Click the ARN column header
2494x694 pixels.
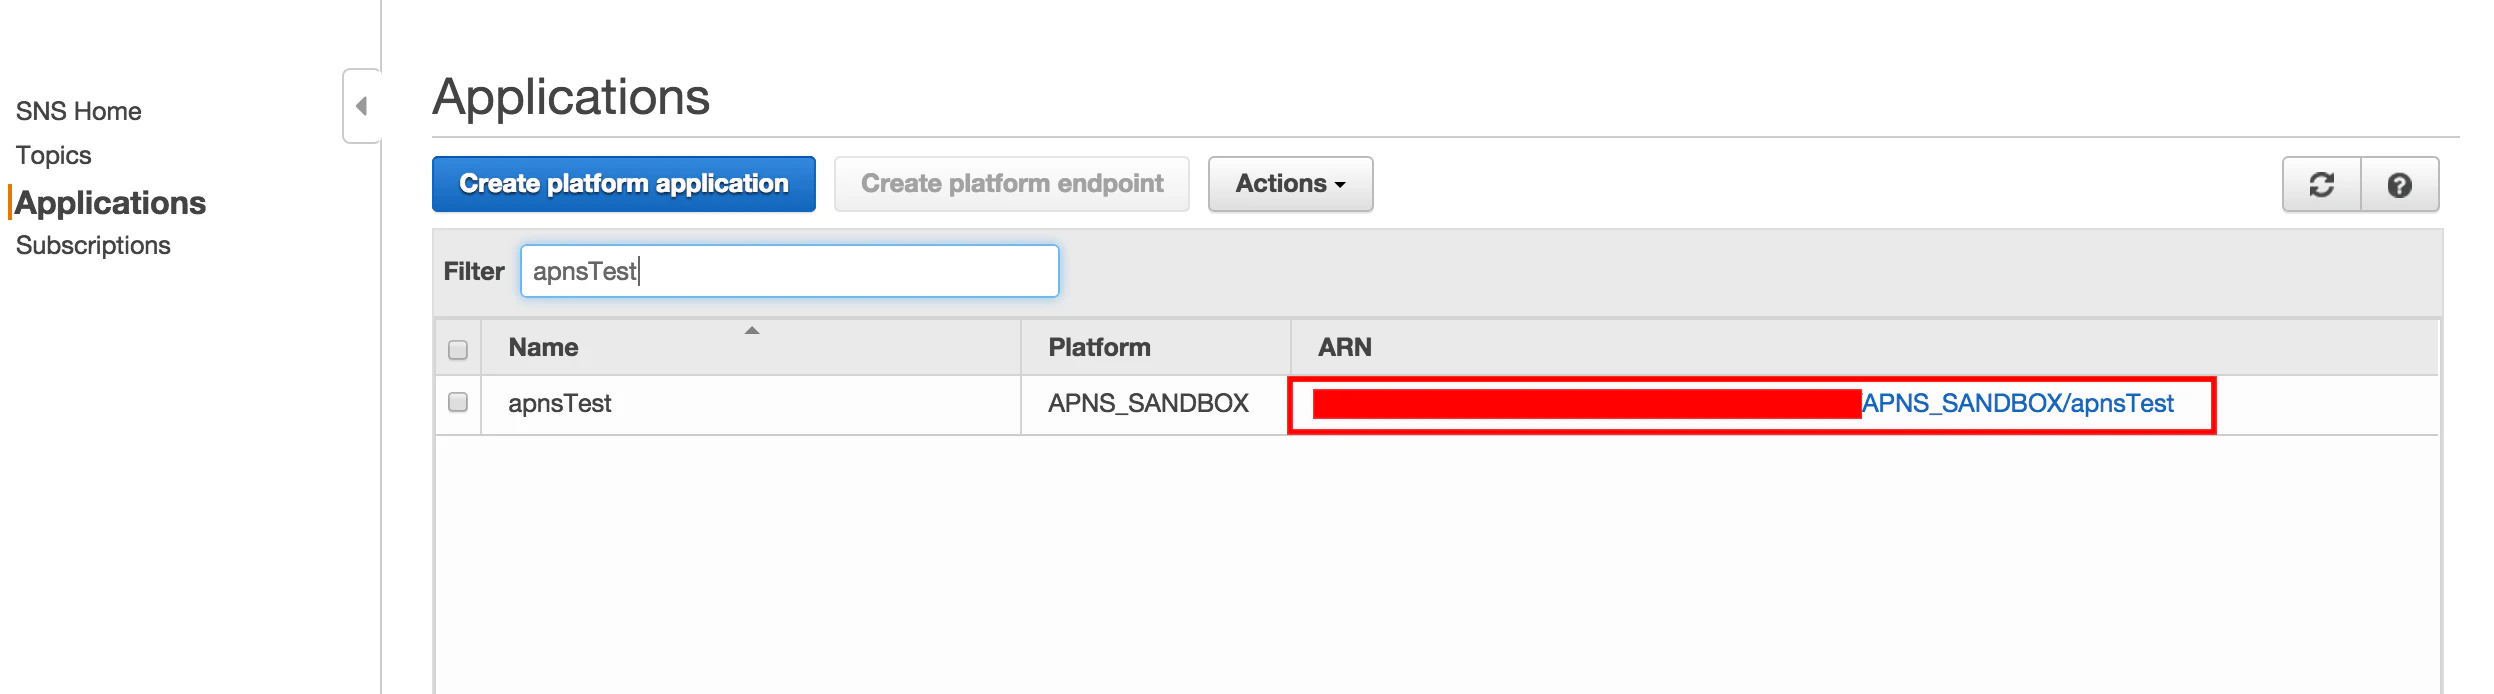click(1864, 347)
